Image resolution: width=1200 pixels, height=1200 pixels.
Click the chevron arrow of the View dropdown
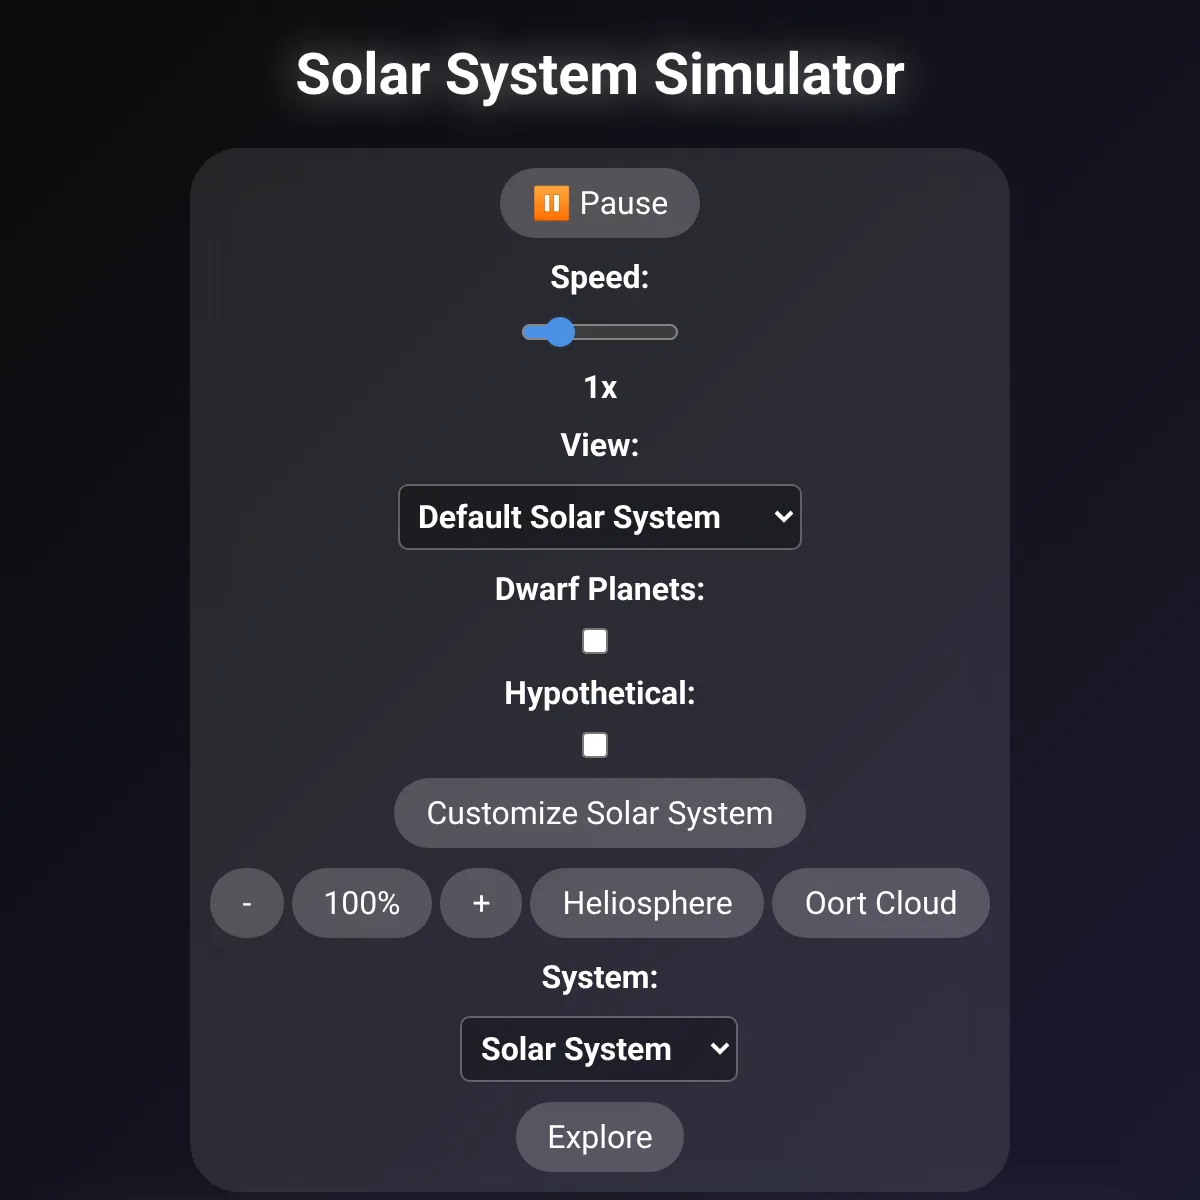point(783,517)
